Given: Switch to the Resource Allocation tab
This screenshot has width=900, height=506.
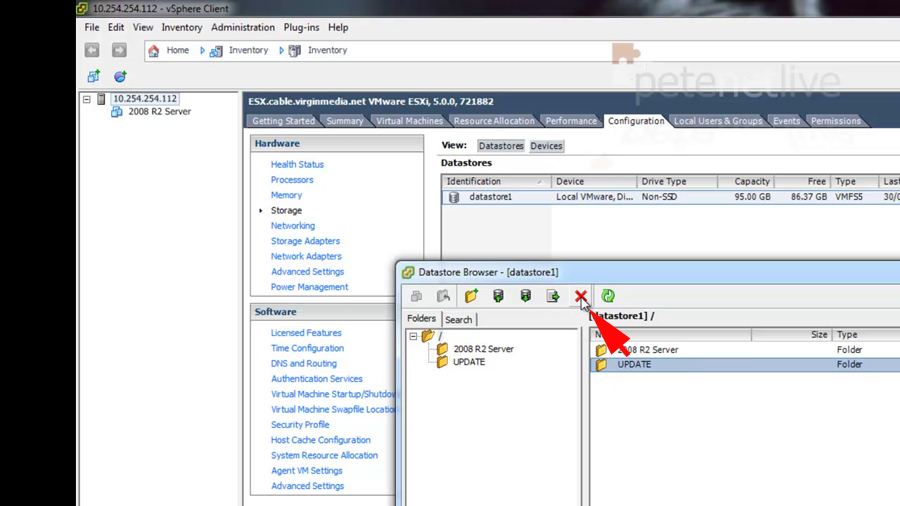Looking at the screenshot, I should 494,121.
